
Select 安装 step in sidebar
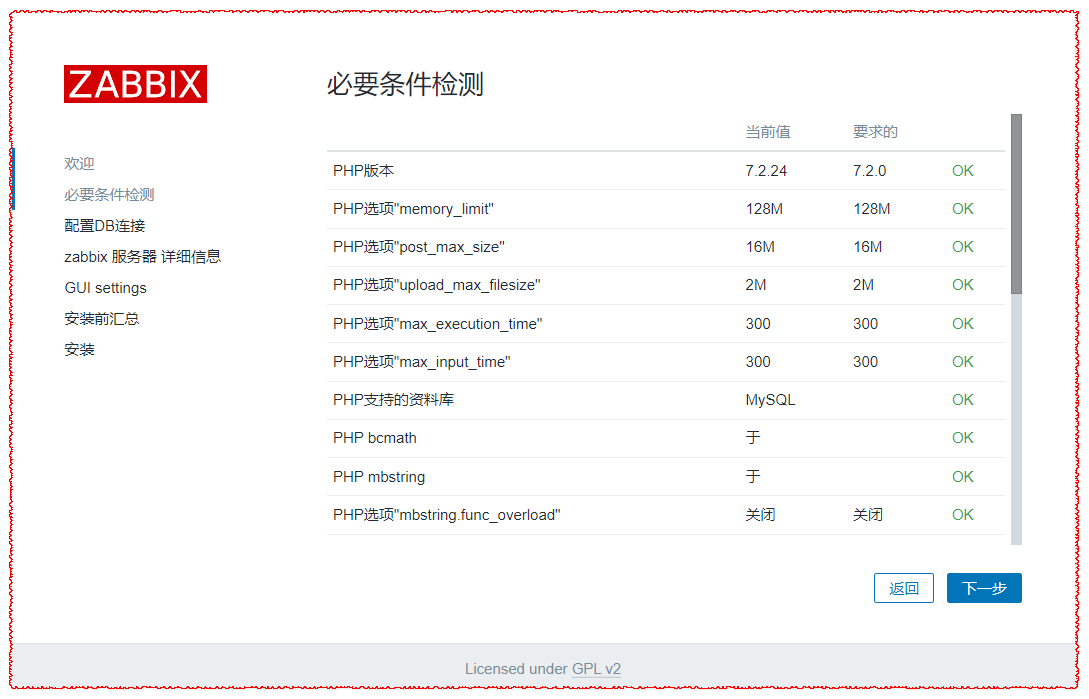point(79,350)
